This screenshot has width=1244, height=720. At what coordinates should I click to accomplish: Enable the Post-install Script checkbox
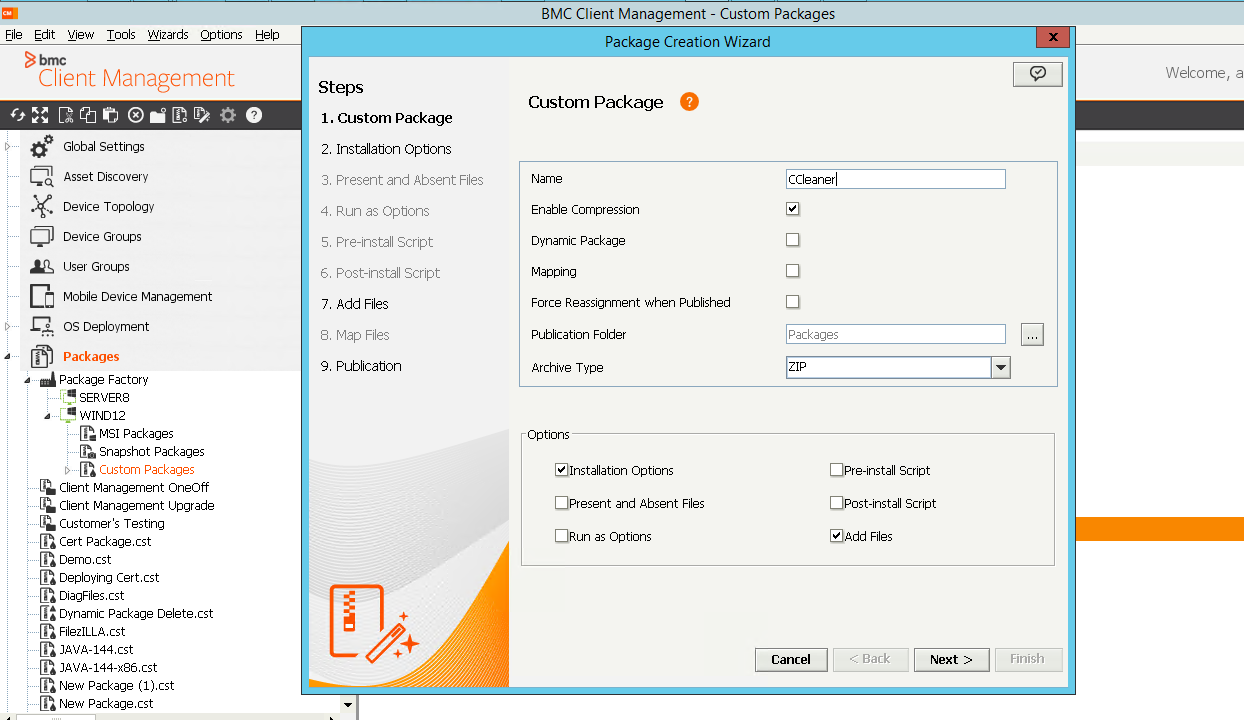tap(837, 503)
